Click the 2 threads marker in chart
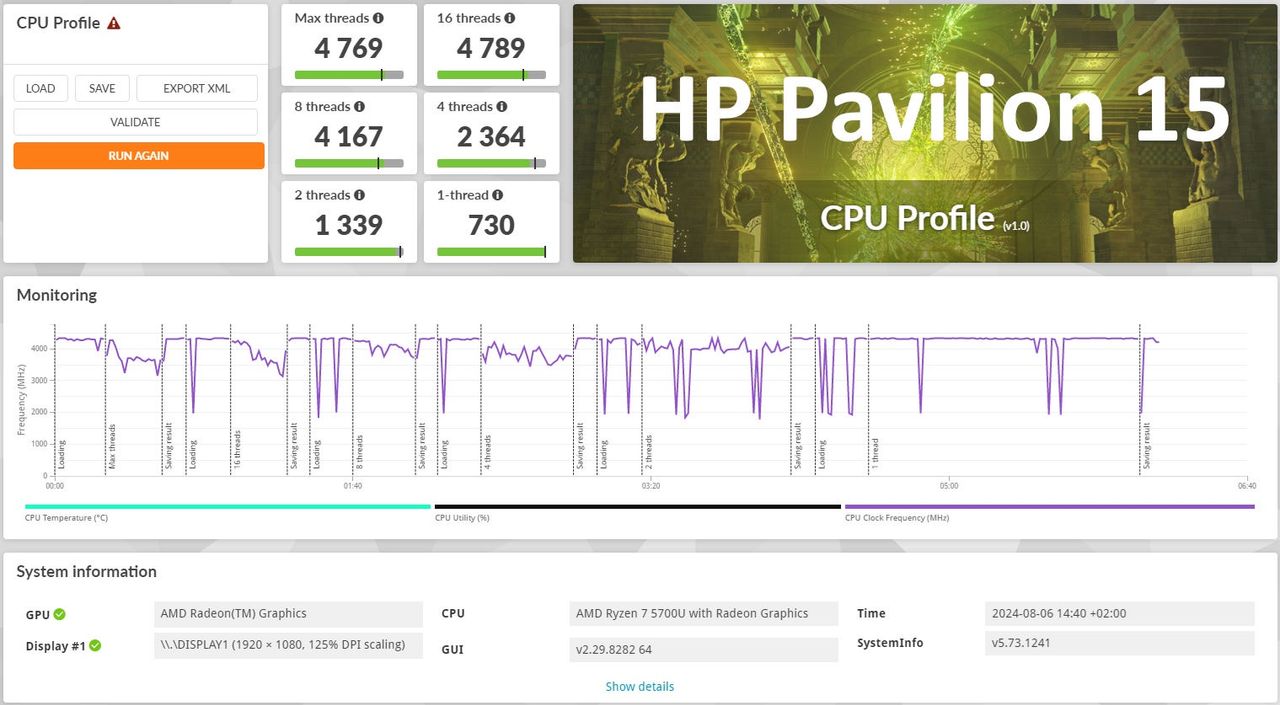Viewport: 1280px width, 705px height. [x=648, y=452]
